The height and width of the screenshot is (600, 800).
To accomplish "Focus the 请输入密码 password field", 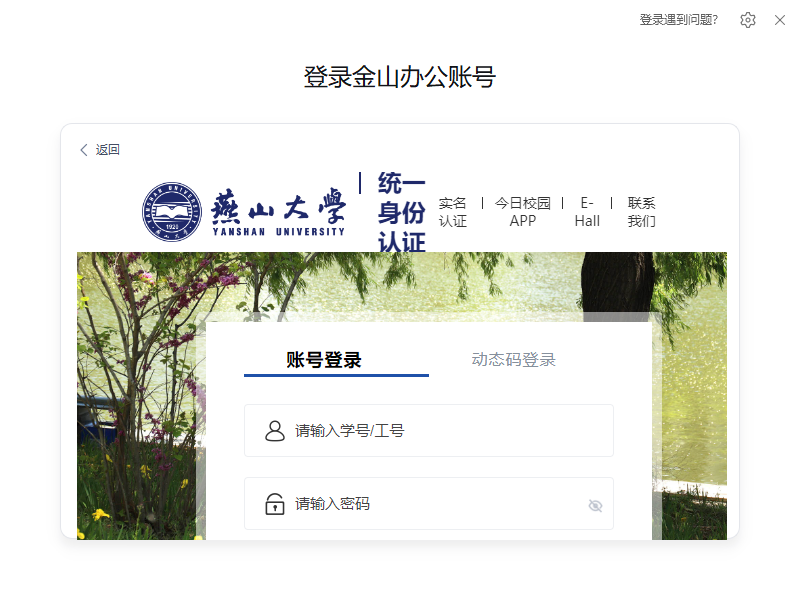I will click(x=429, y=504).
